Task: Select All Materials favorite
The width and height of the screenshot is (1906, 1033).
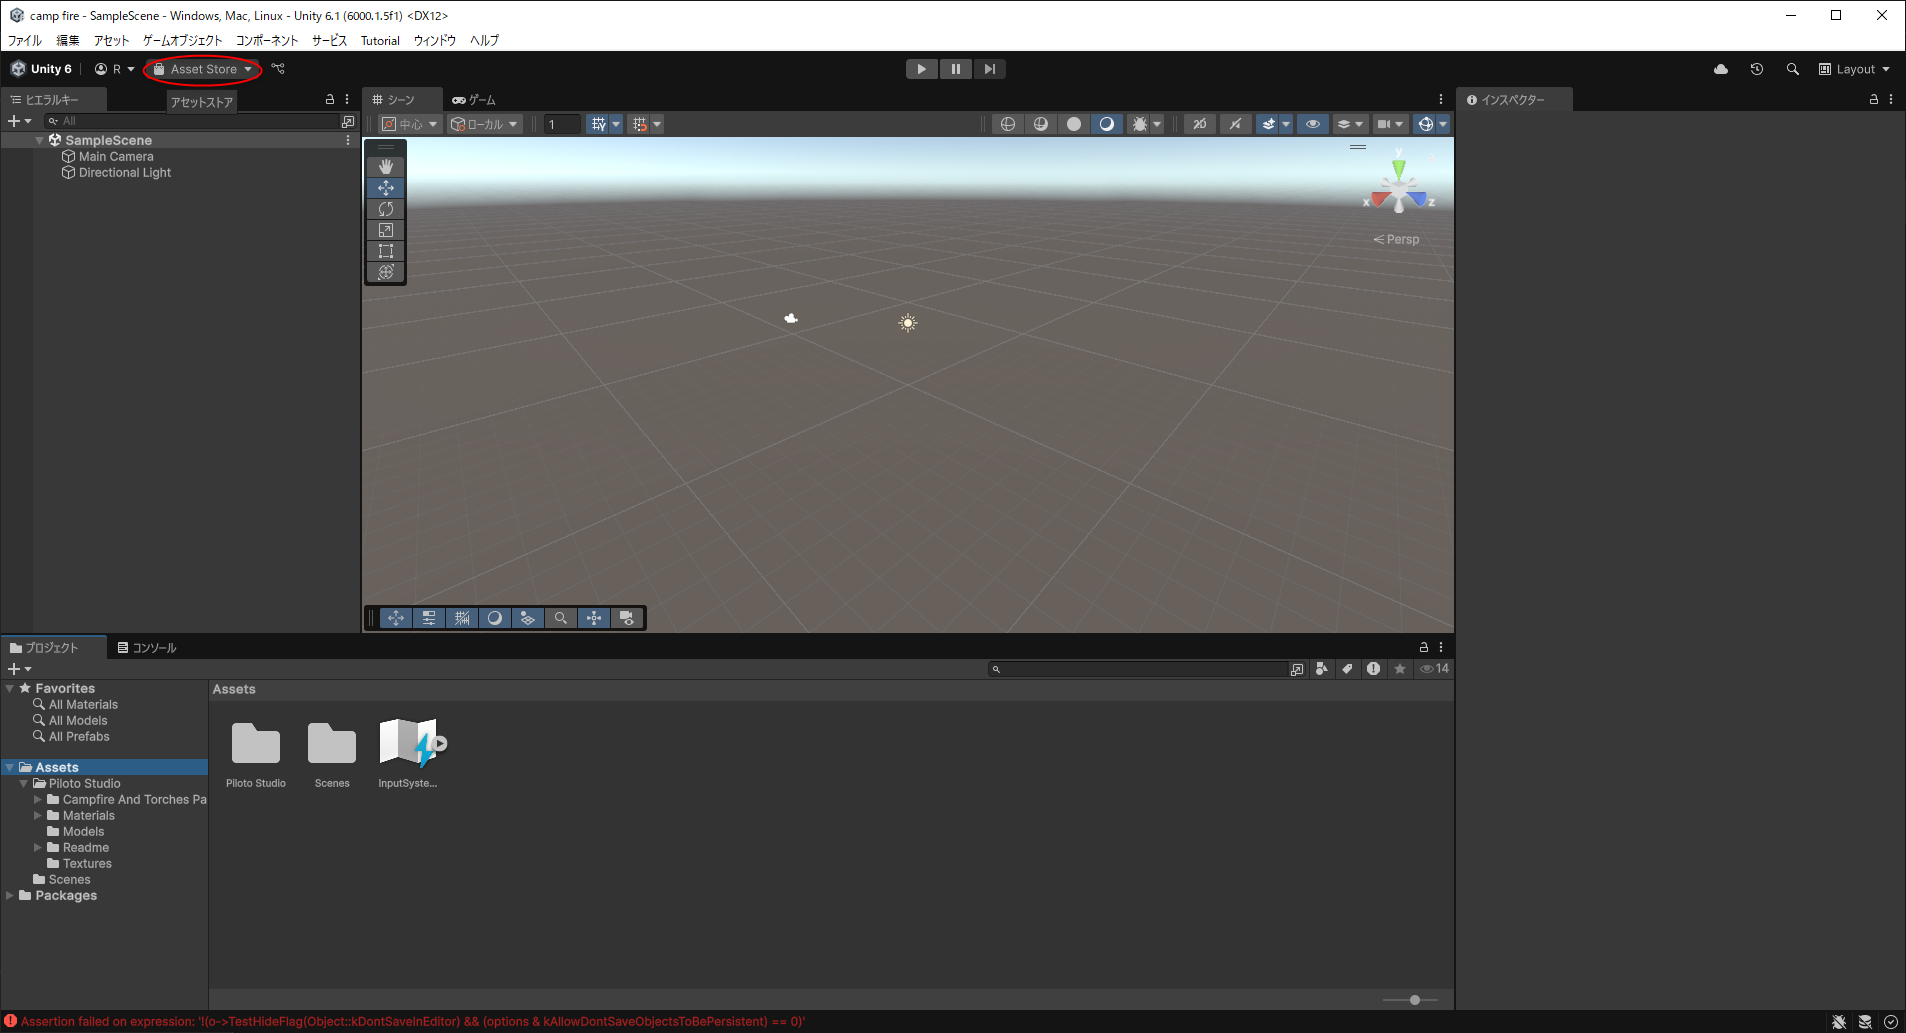Action: pyautogui.click(x=83, y=705)
